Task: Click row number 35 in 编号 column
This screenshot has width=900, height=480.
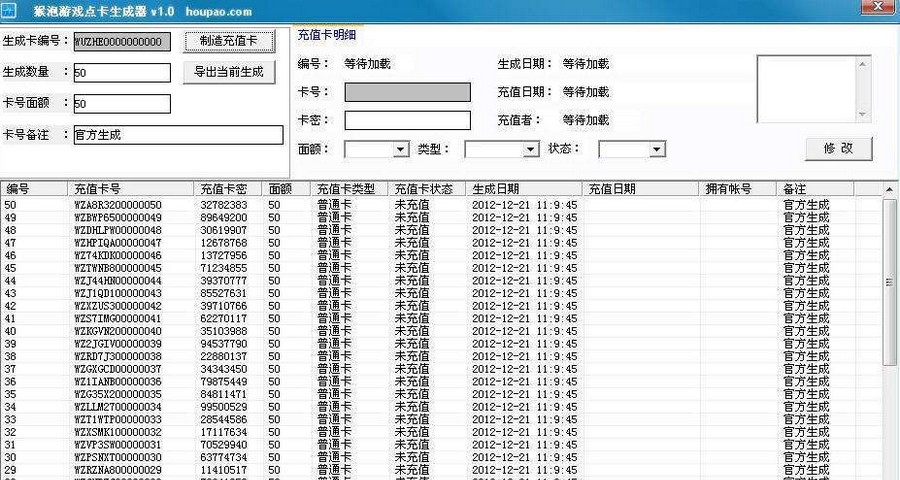Action: tap(10, 394)
